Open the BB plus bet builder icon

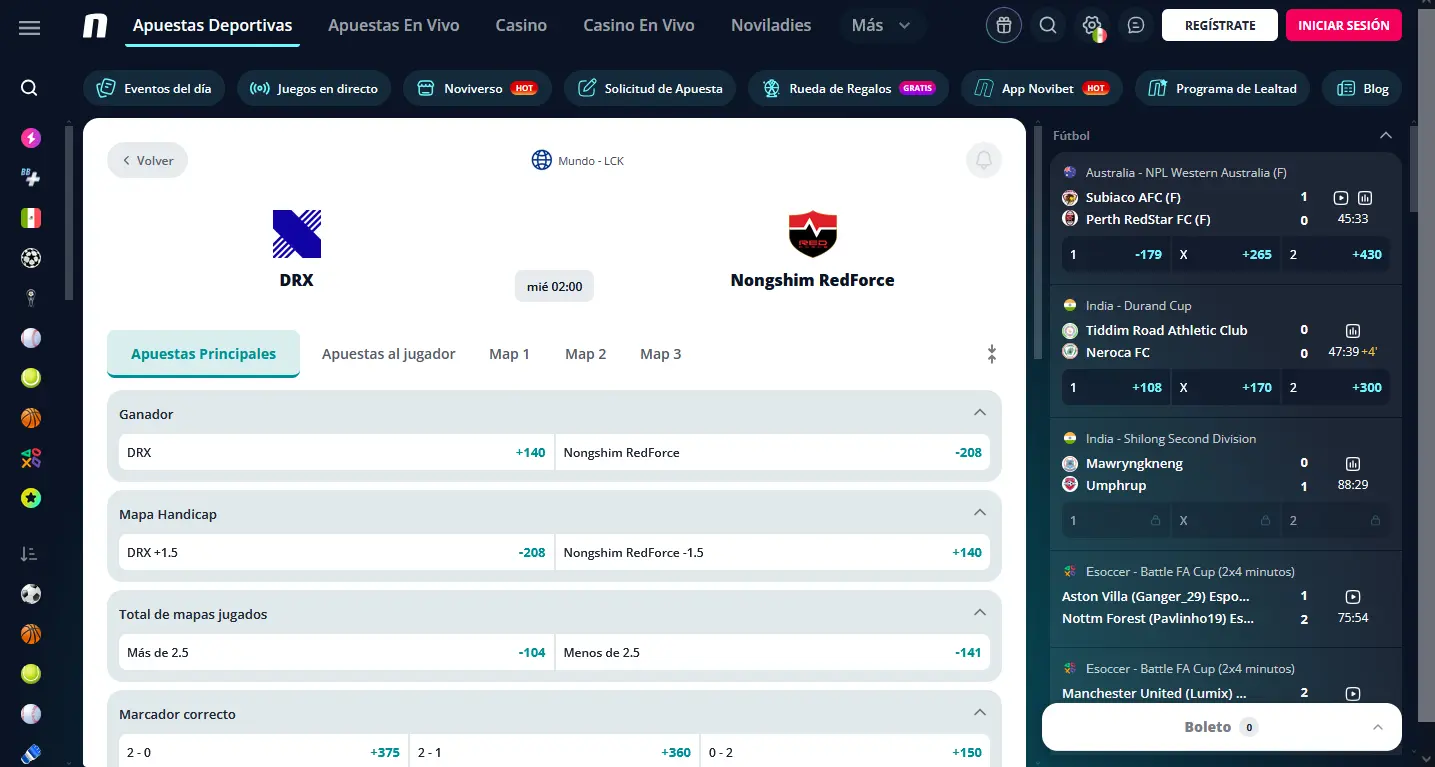point(31,177)
